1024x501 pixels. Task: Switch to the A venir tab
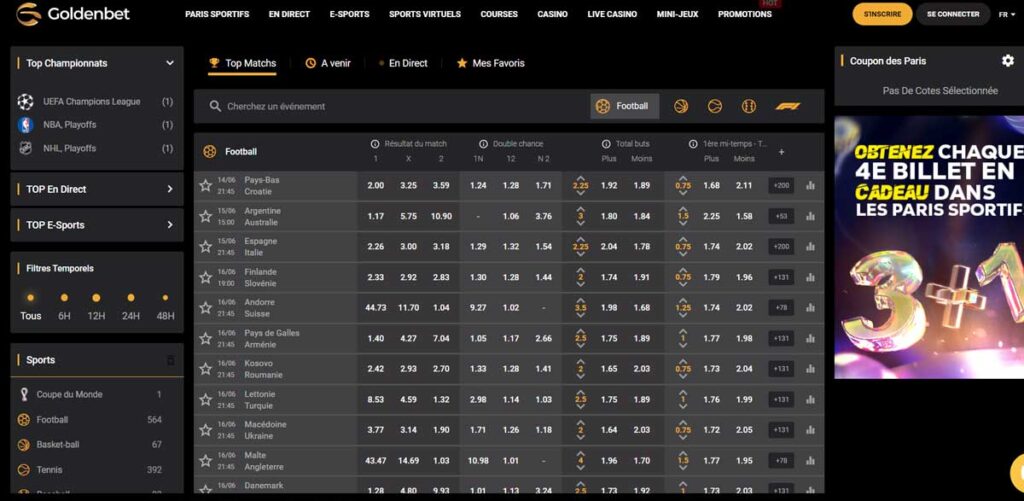pyautogui.click(x=328, y=63)
